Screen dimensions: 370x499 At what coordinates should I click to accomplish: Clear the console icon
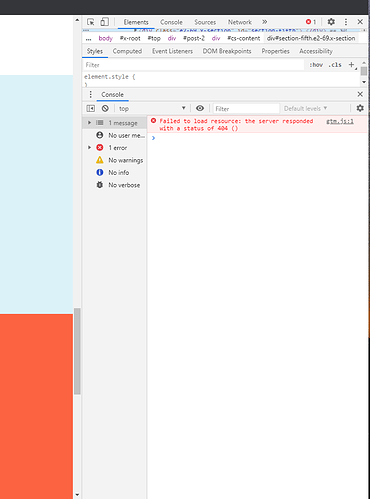pyautogui.click(x=105, y=108)
